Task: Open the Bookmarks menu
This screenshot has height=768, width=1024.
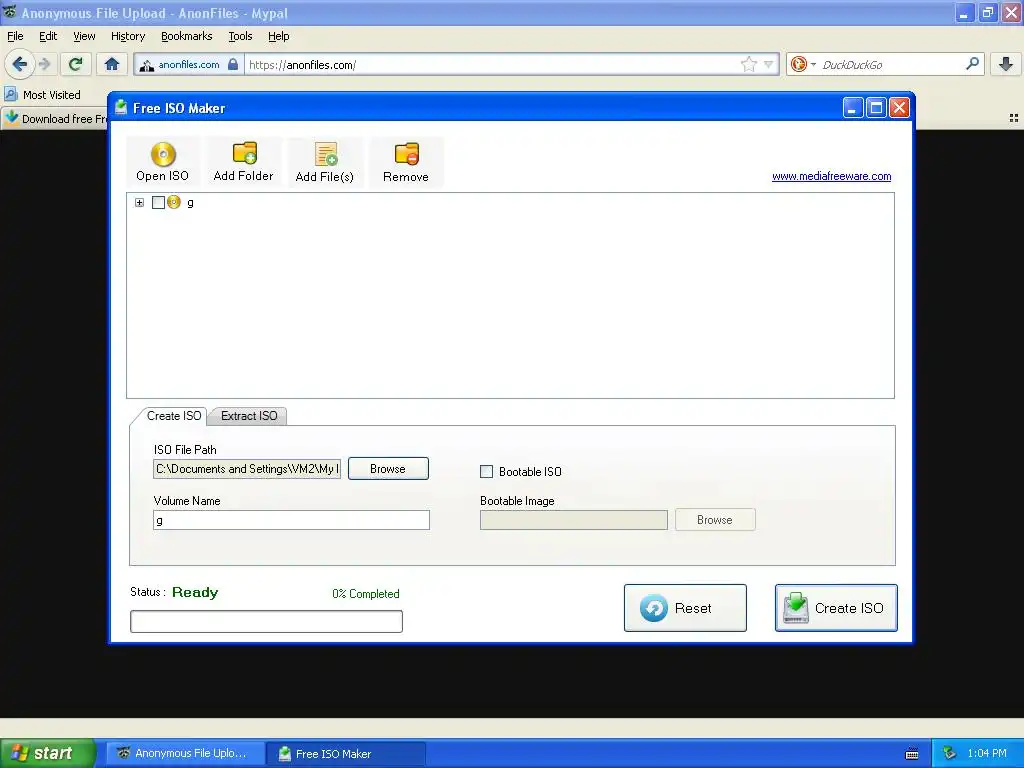Action: (187, 36)
